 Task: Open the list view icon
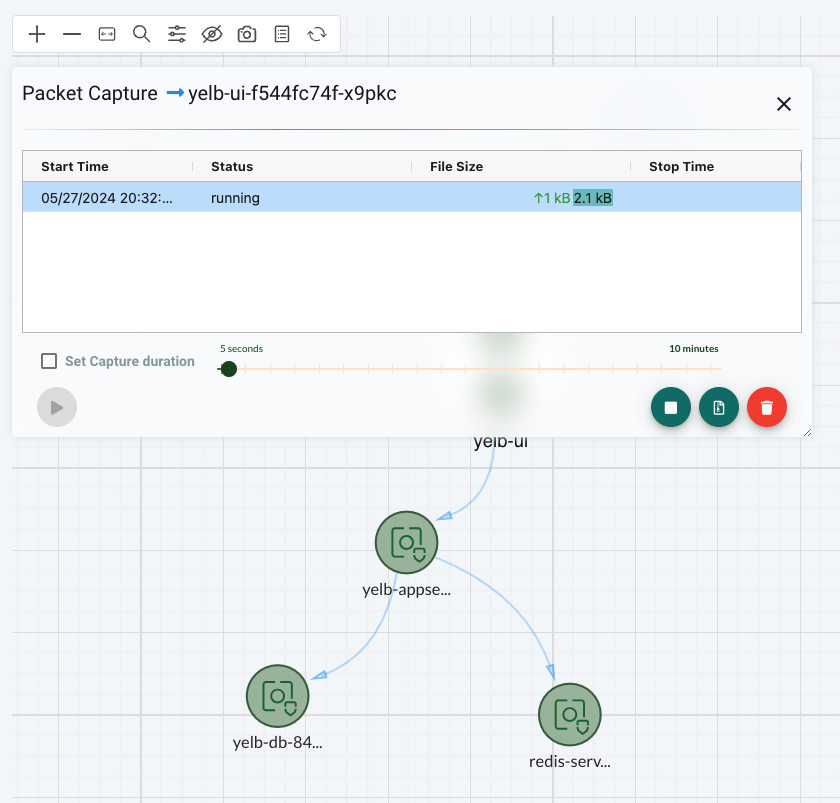click(282, 34)
